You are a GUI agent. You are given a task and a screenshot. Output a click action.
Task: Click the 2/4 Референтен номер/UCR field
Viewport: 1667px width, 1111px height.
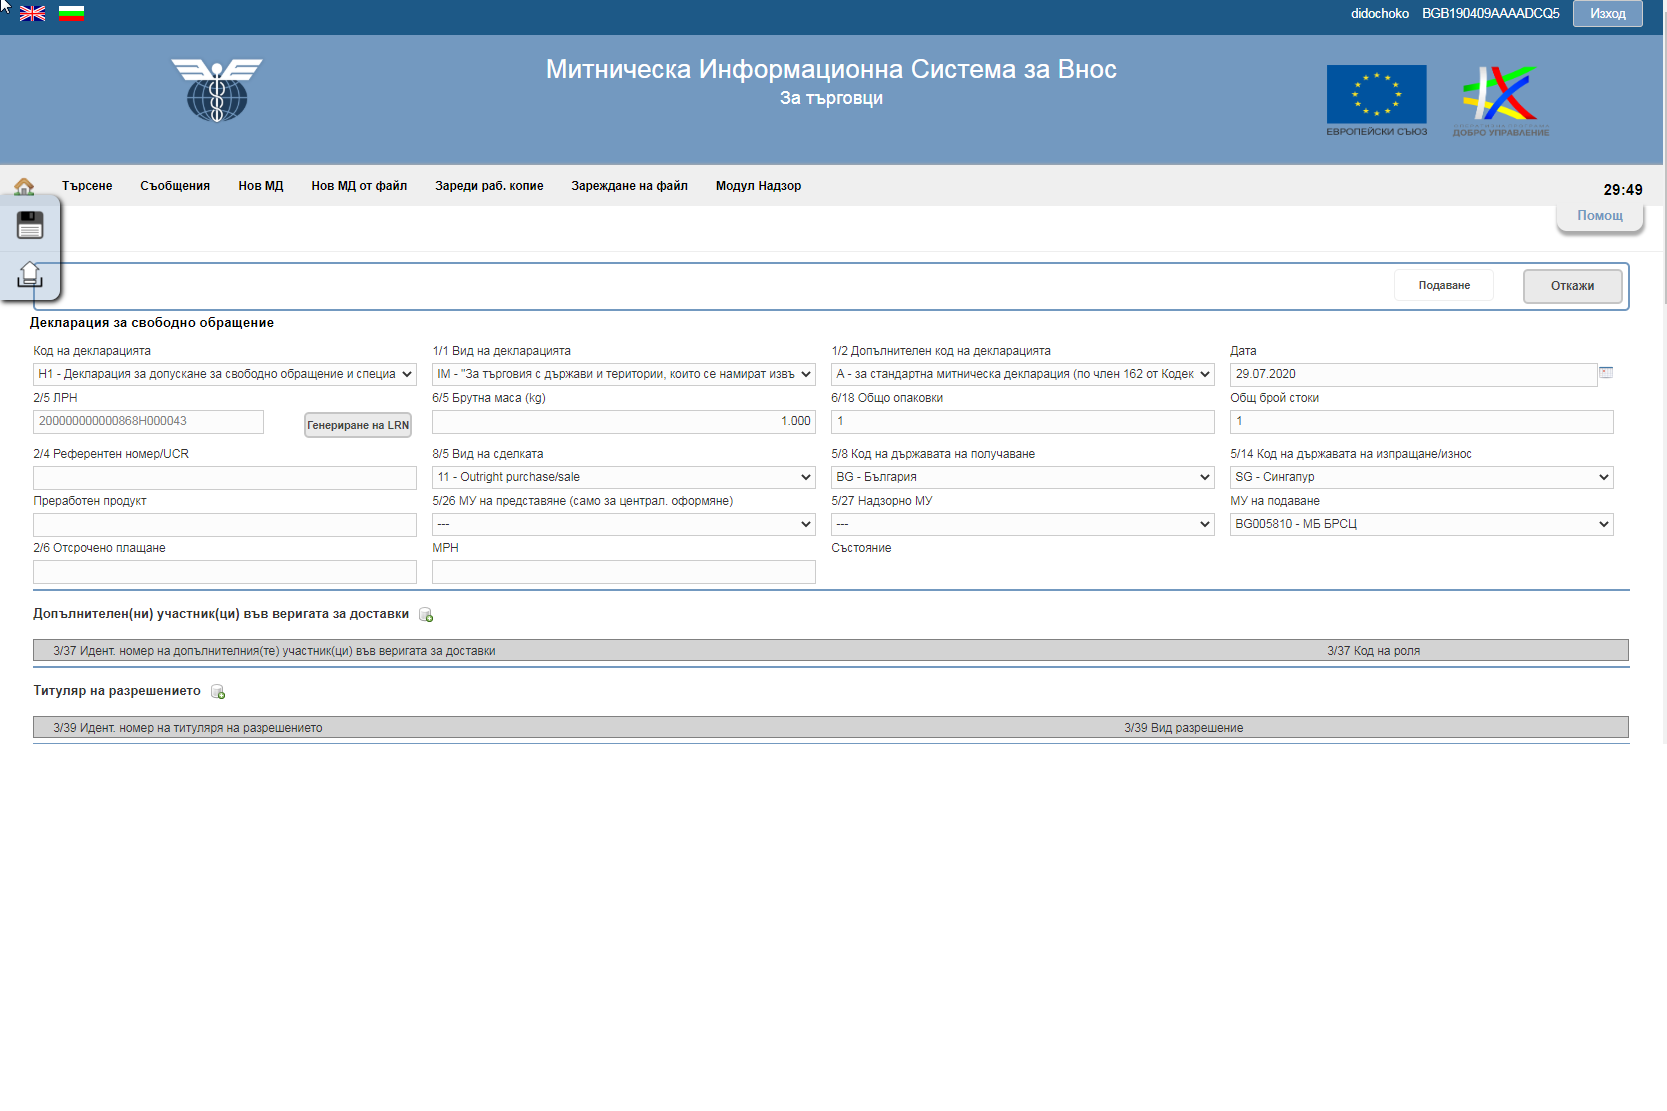coord(224,478)
